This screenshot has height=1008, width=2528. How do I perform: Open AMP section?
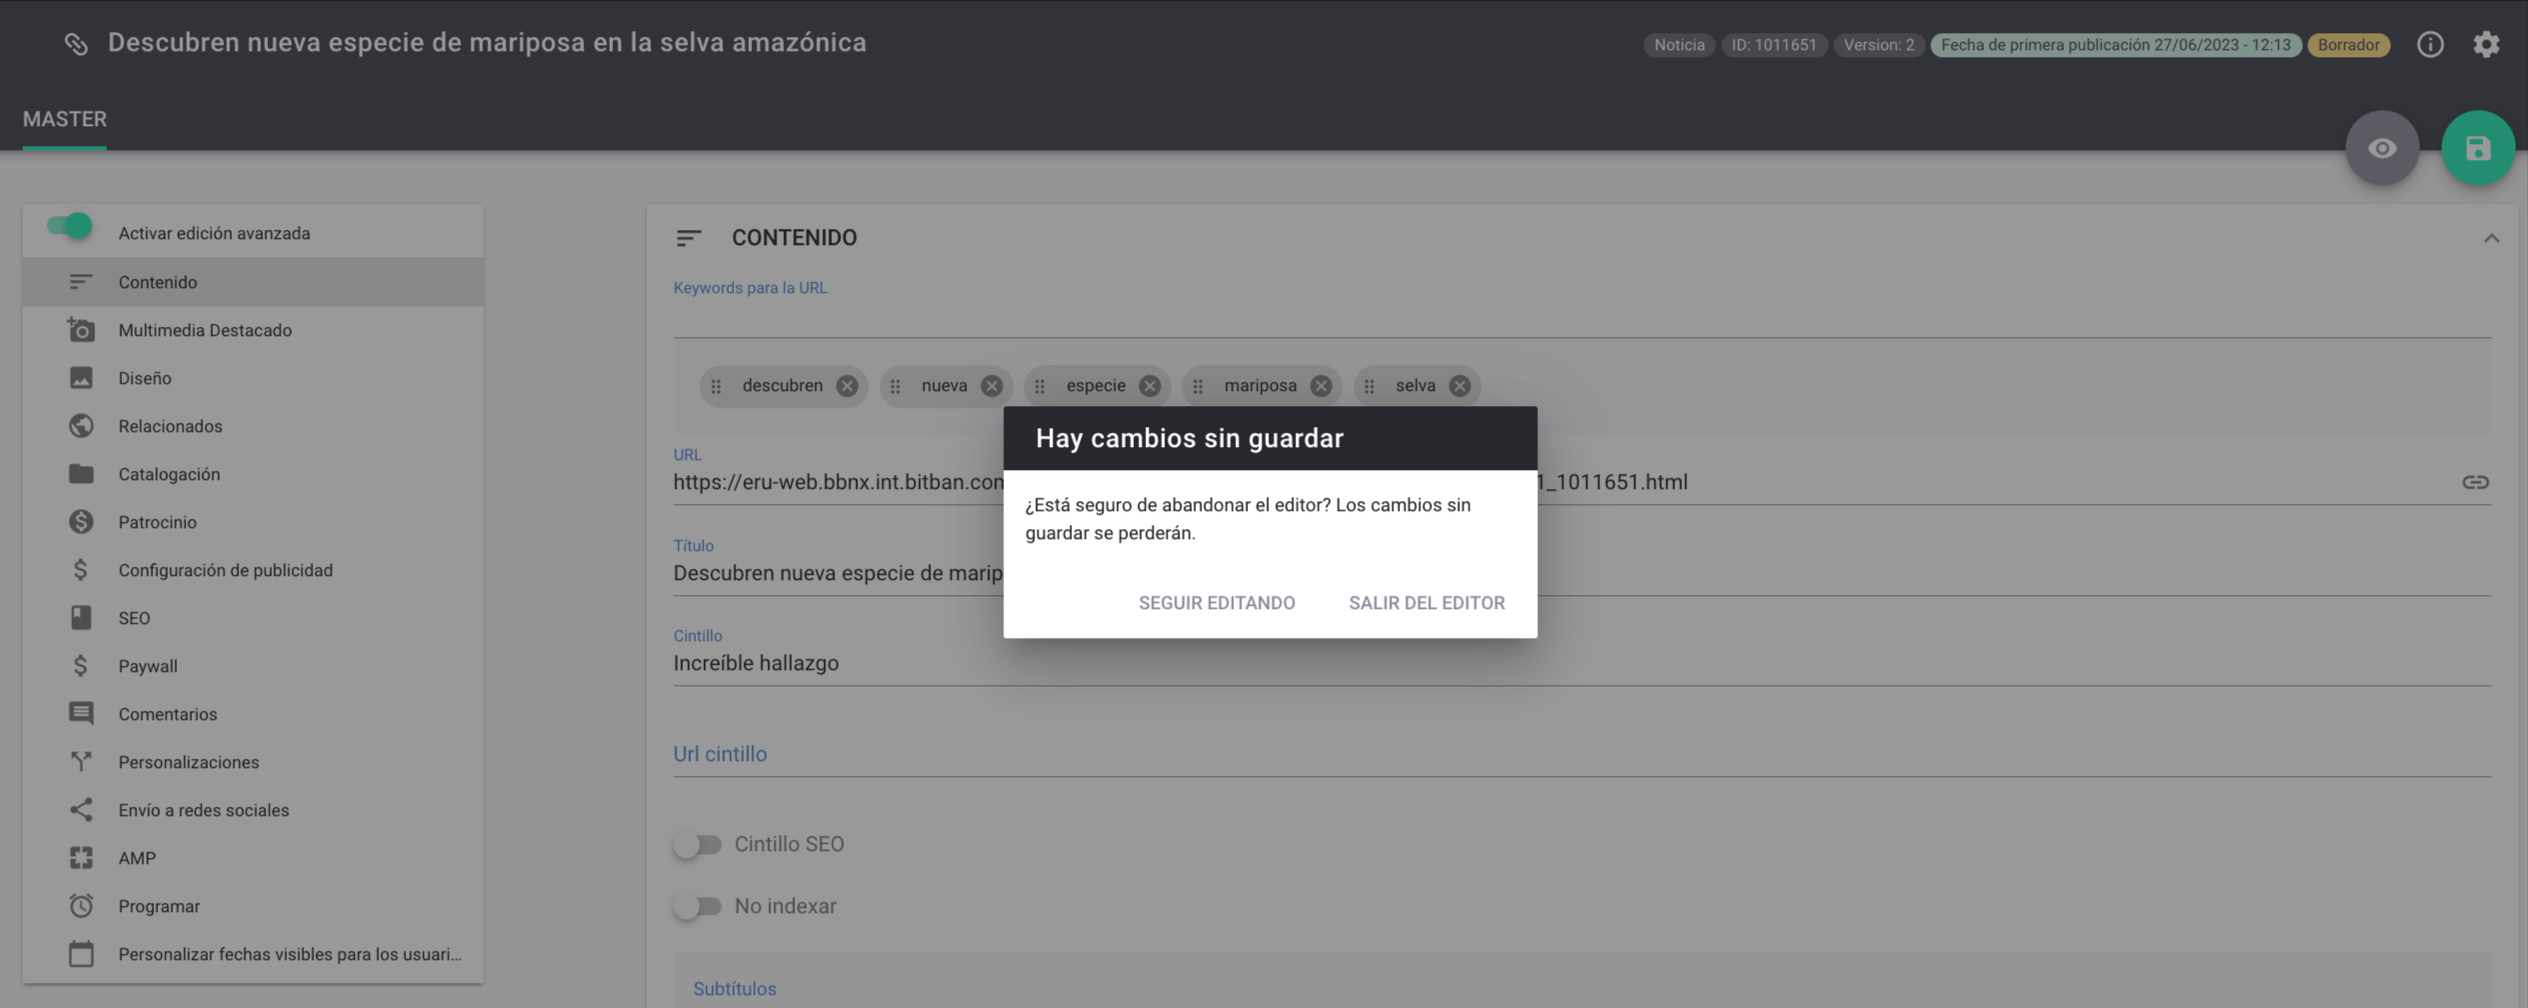(x=253, y=858)
